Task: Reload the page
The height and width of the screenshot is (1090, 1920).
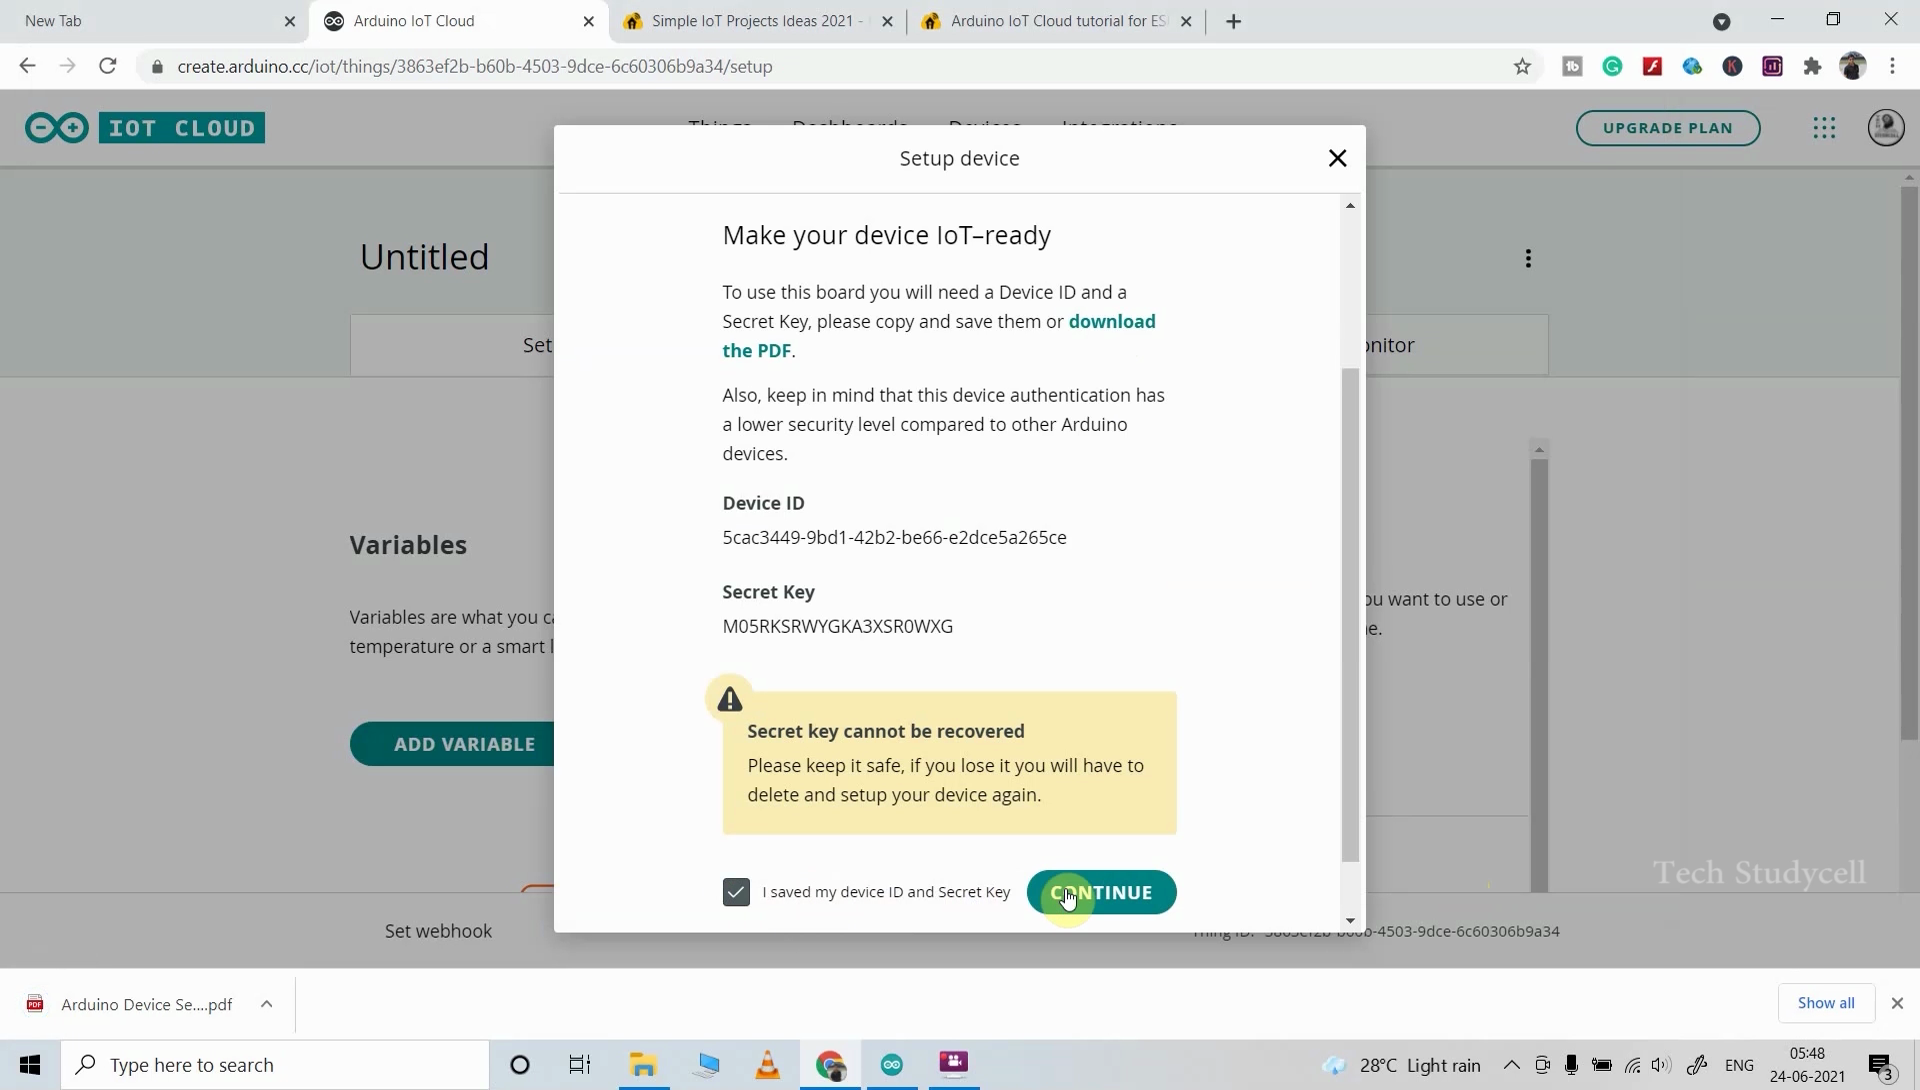Action: [x=107, y=66]
